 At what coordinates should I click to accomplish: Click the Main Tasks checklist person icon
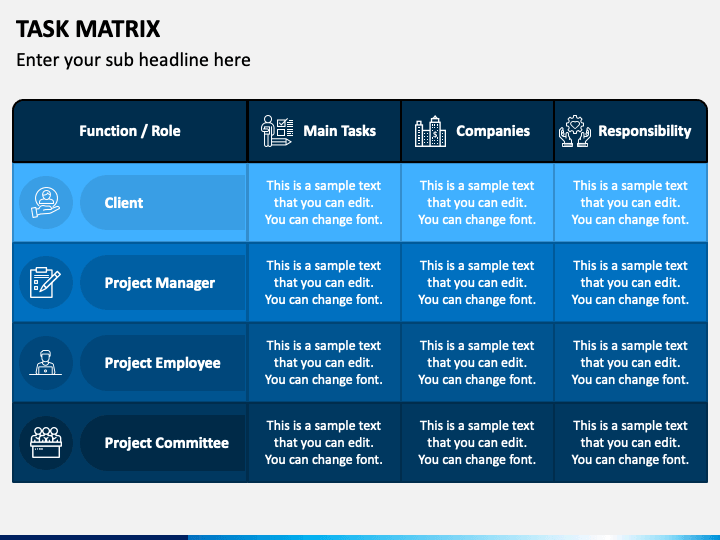click(x=277, y=131)
